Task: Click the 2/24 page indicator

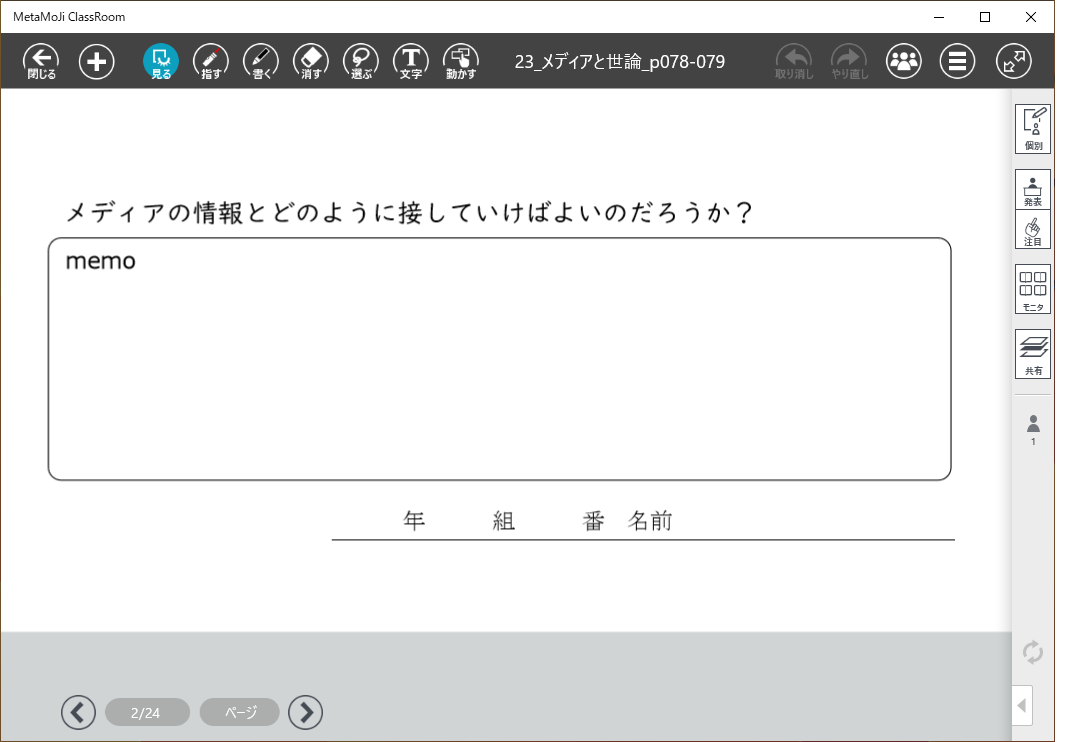Action: click(146, 713)
